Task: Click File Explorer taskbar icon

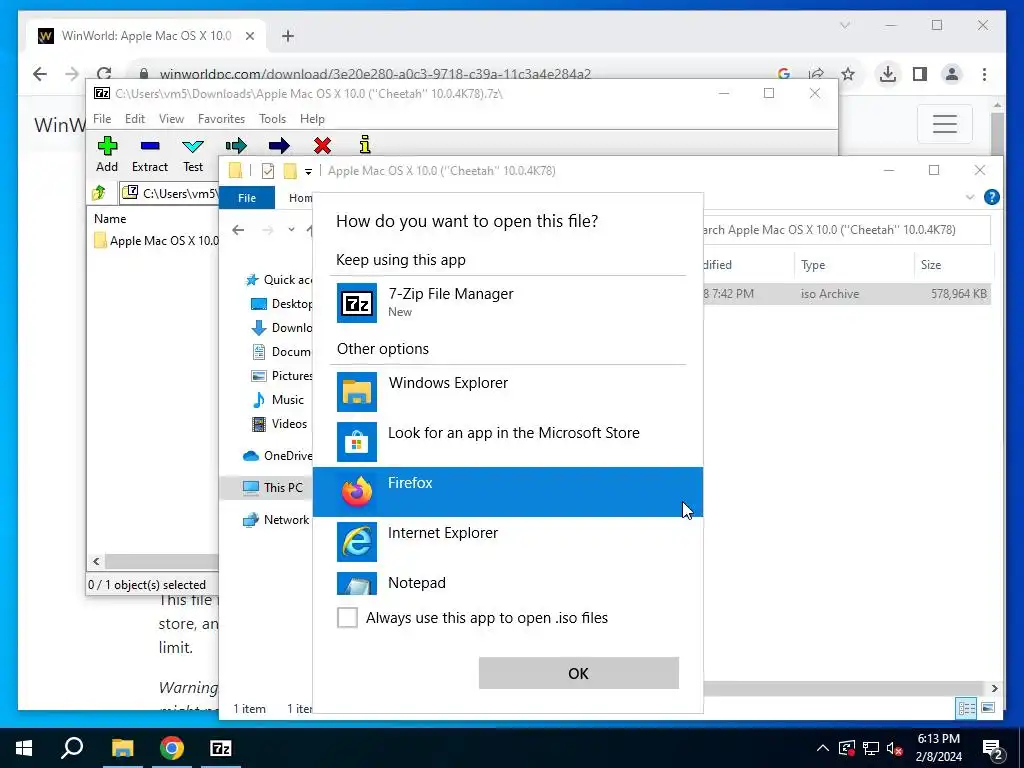Action: [x=122, y=748]
